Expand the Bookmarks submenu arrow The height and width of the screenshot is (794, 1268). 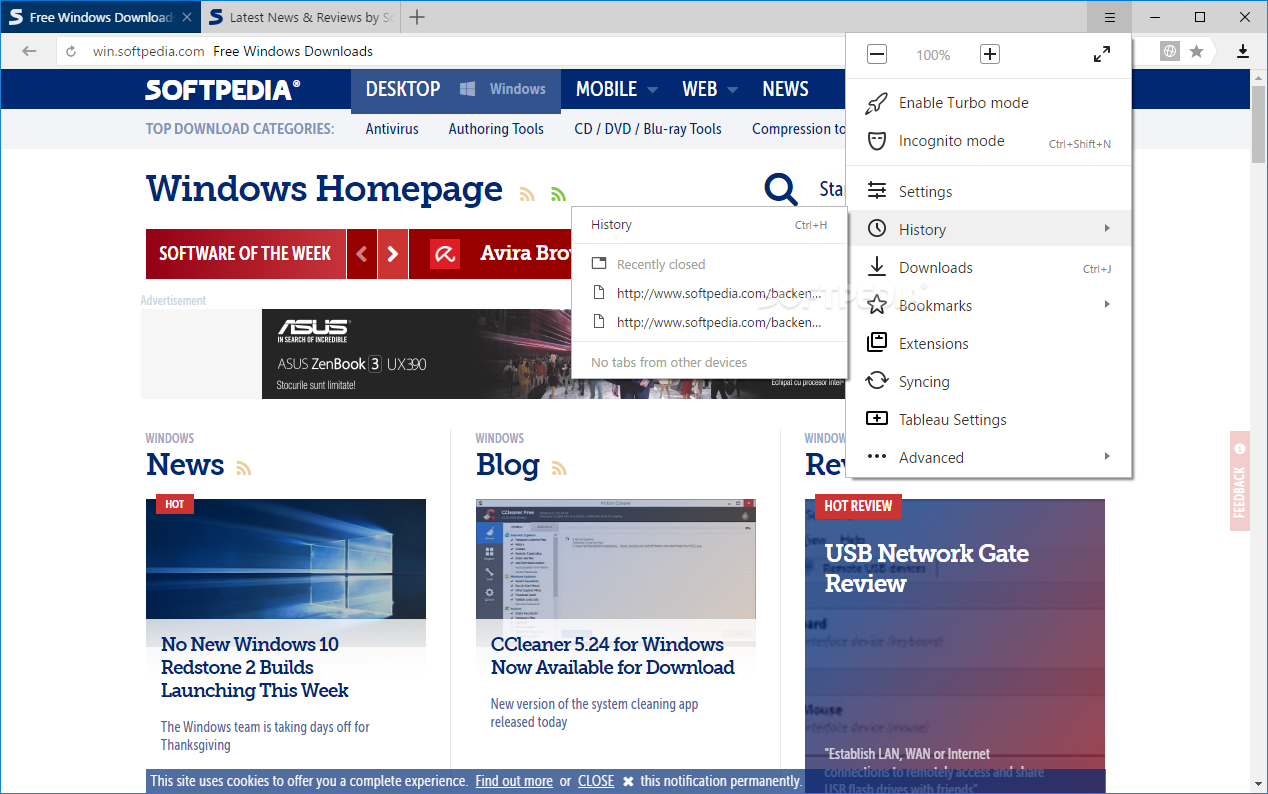pyautogui.click(x=1107, y=304)
